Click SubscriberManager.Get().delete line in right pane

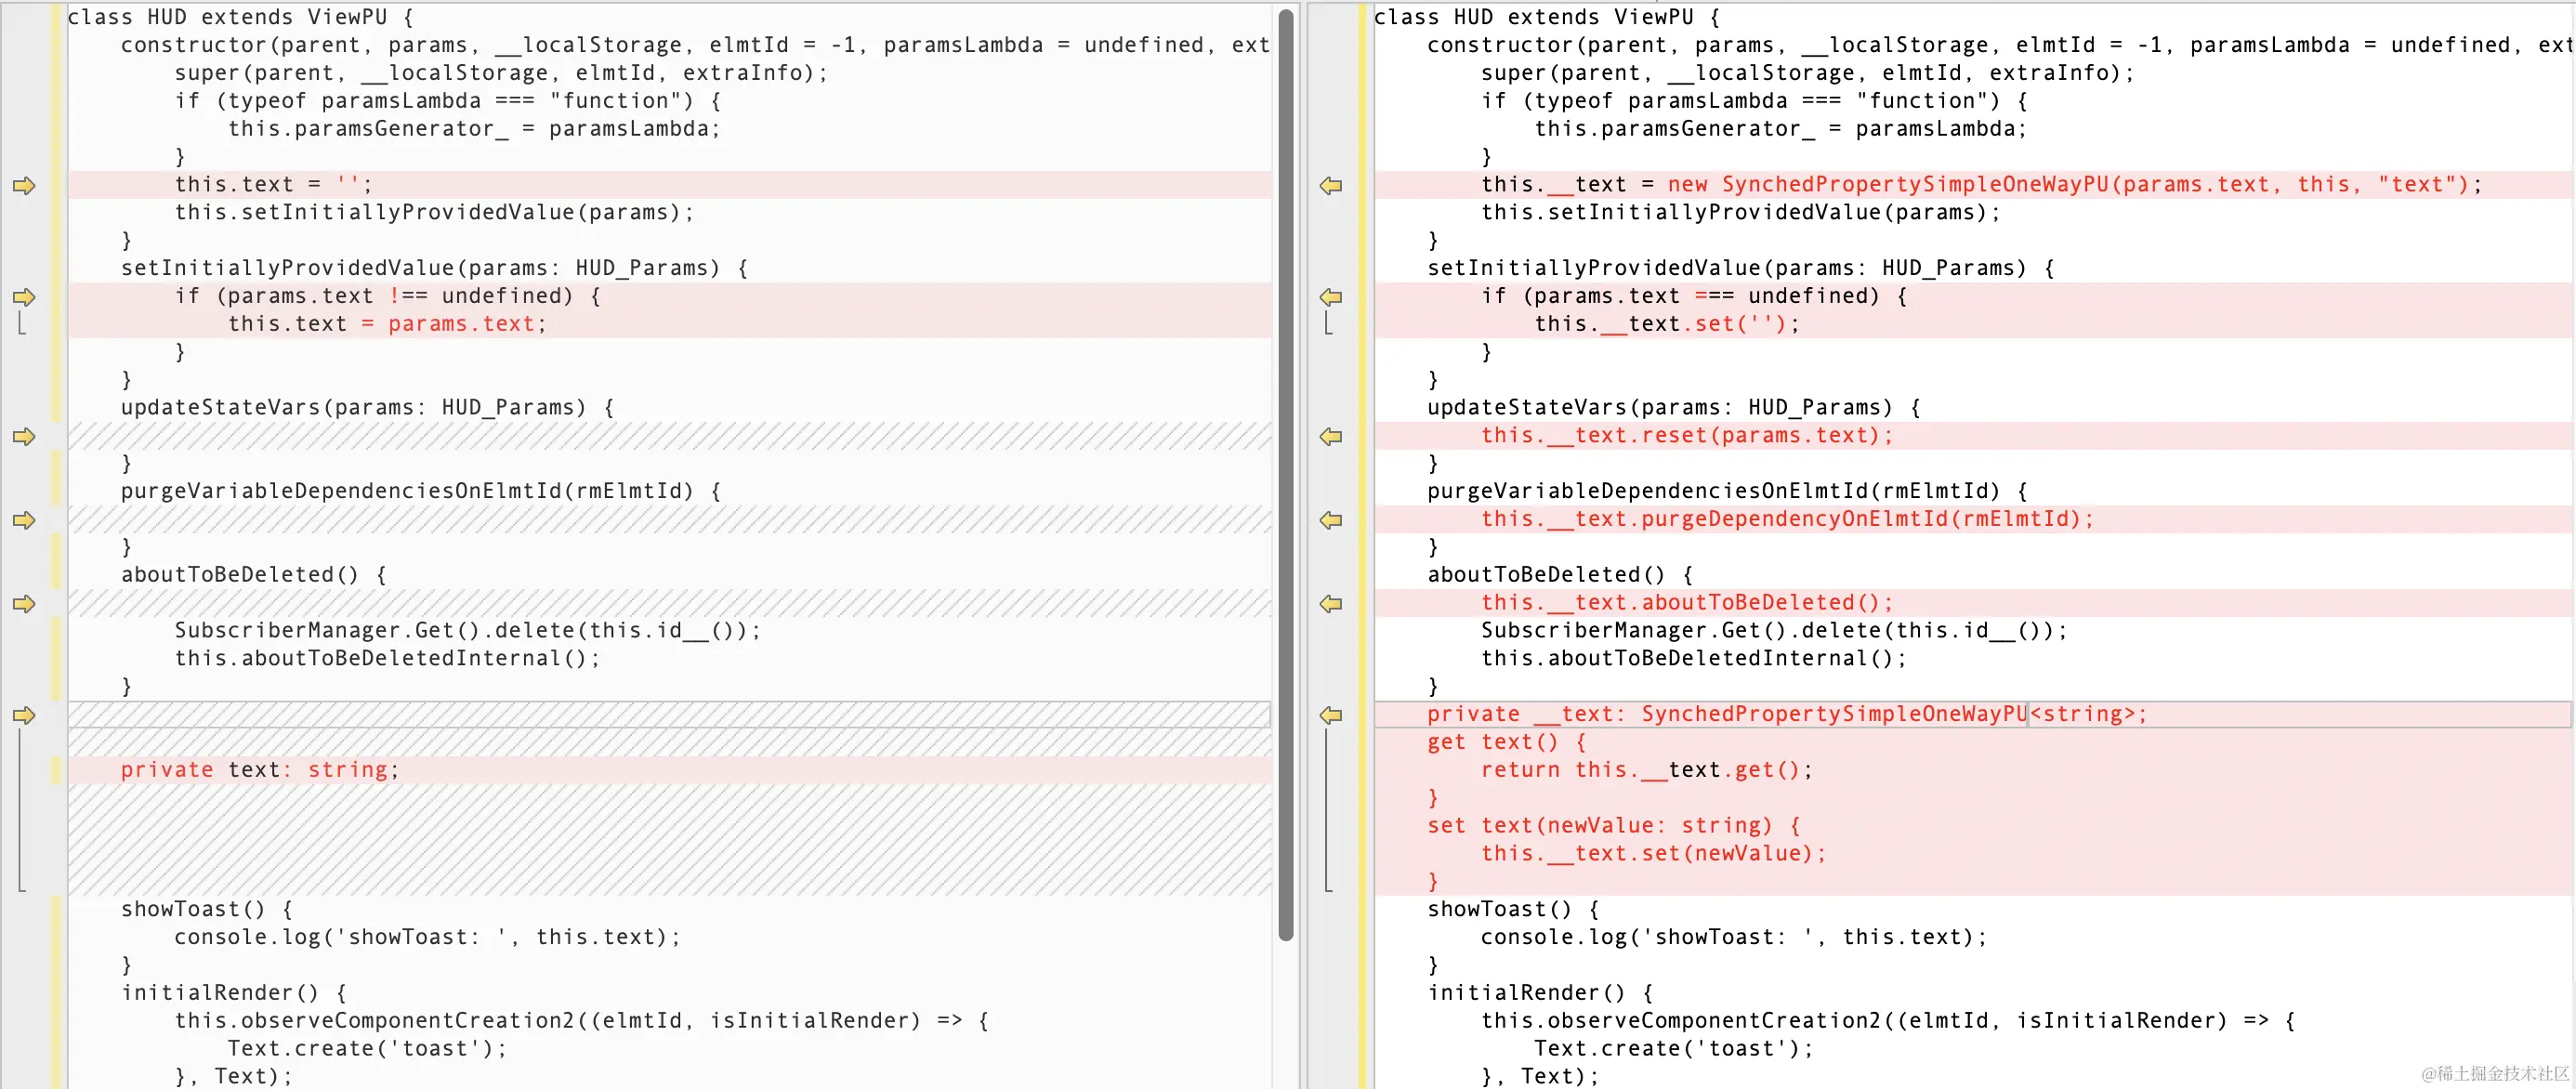click(1774, 631)
